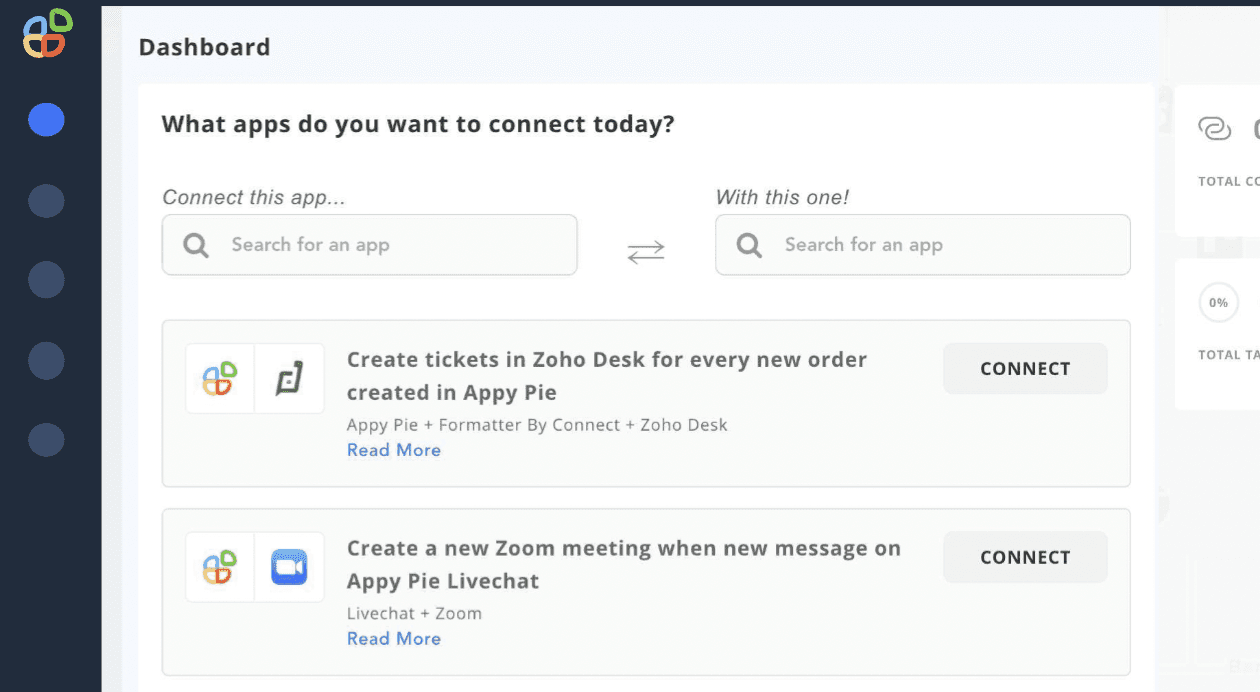
Task: Click Appy Pie icon in Zoho integration card
Action: pyautogui.click(x=220, y=378)
